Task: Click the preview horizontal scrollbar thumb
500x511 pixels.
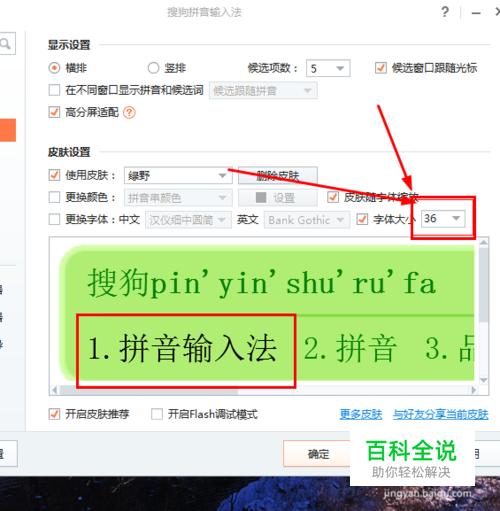Action: [x=149, y=390]
